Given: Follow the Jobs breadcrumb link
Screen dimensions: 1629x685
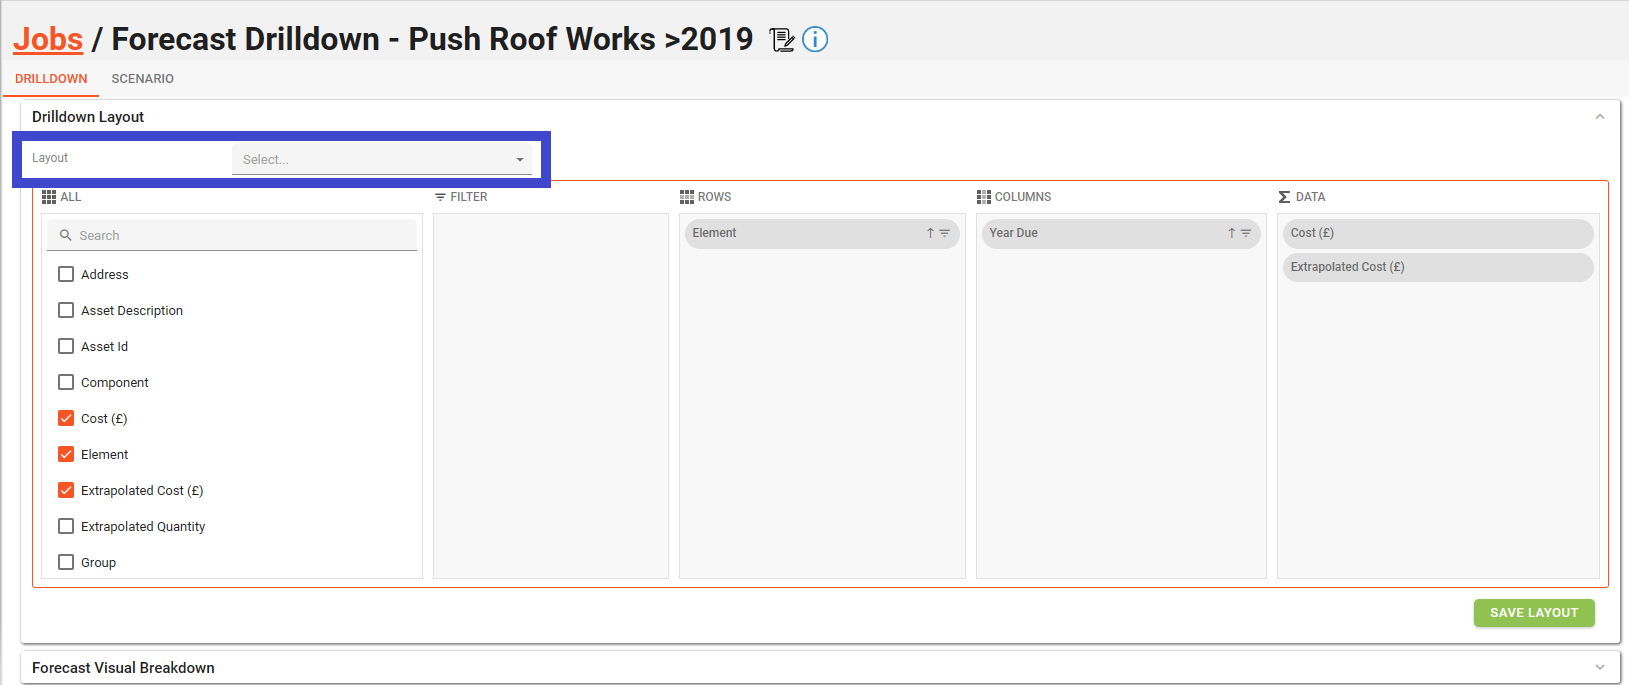Looking at the screenshot, I should pyautogui.click(x=47, y=39).
